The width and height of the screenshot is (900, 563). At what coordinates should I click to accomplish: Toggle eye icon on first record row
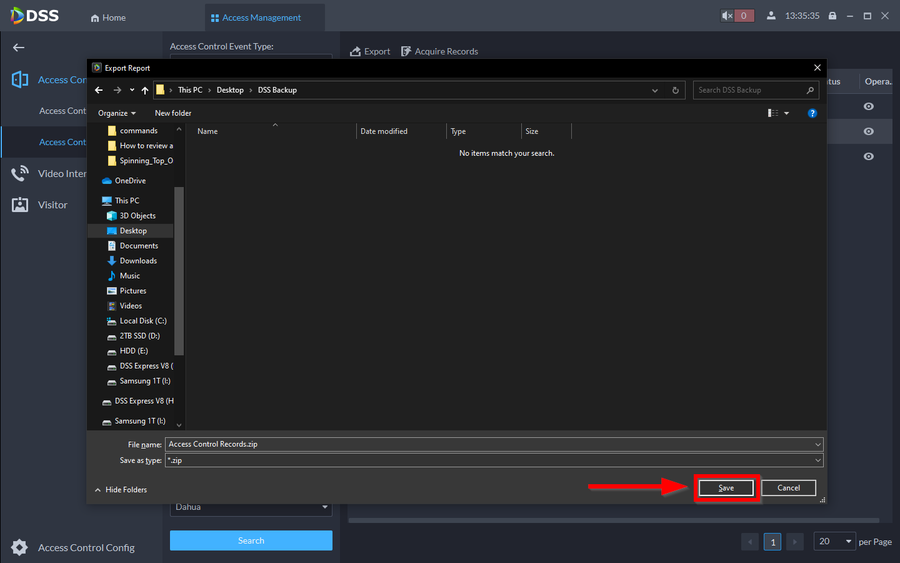(x=869, y=106)
